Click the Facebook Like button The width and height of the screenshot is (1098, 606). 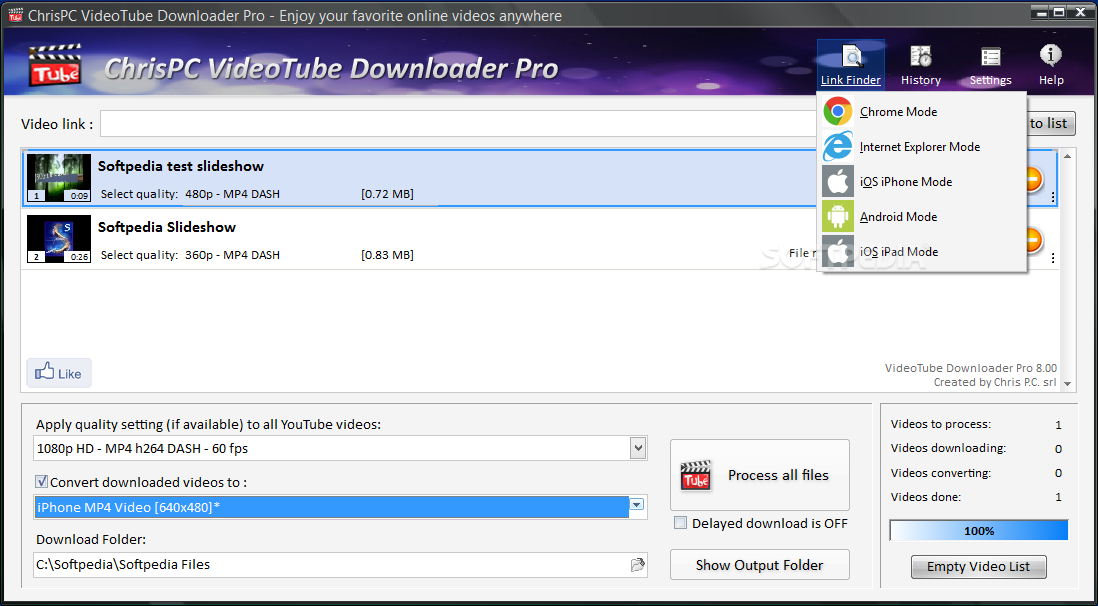(x=59, y=373)
